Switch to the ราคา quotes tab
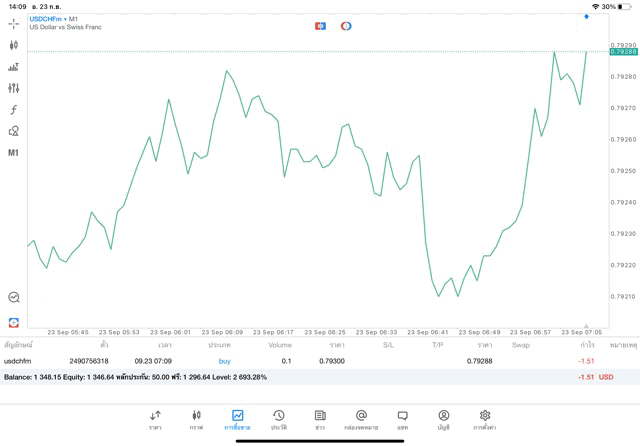 (155, 419)
